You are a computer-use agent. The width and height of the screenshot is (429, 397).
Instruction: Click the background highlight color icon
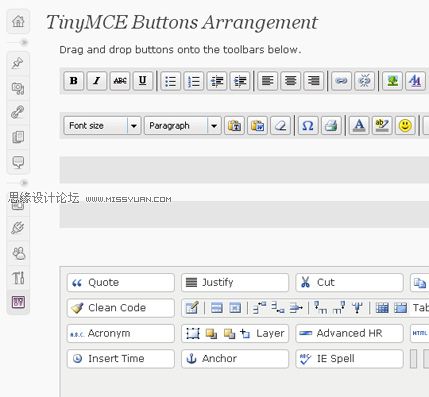[x=382, y=126]
